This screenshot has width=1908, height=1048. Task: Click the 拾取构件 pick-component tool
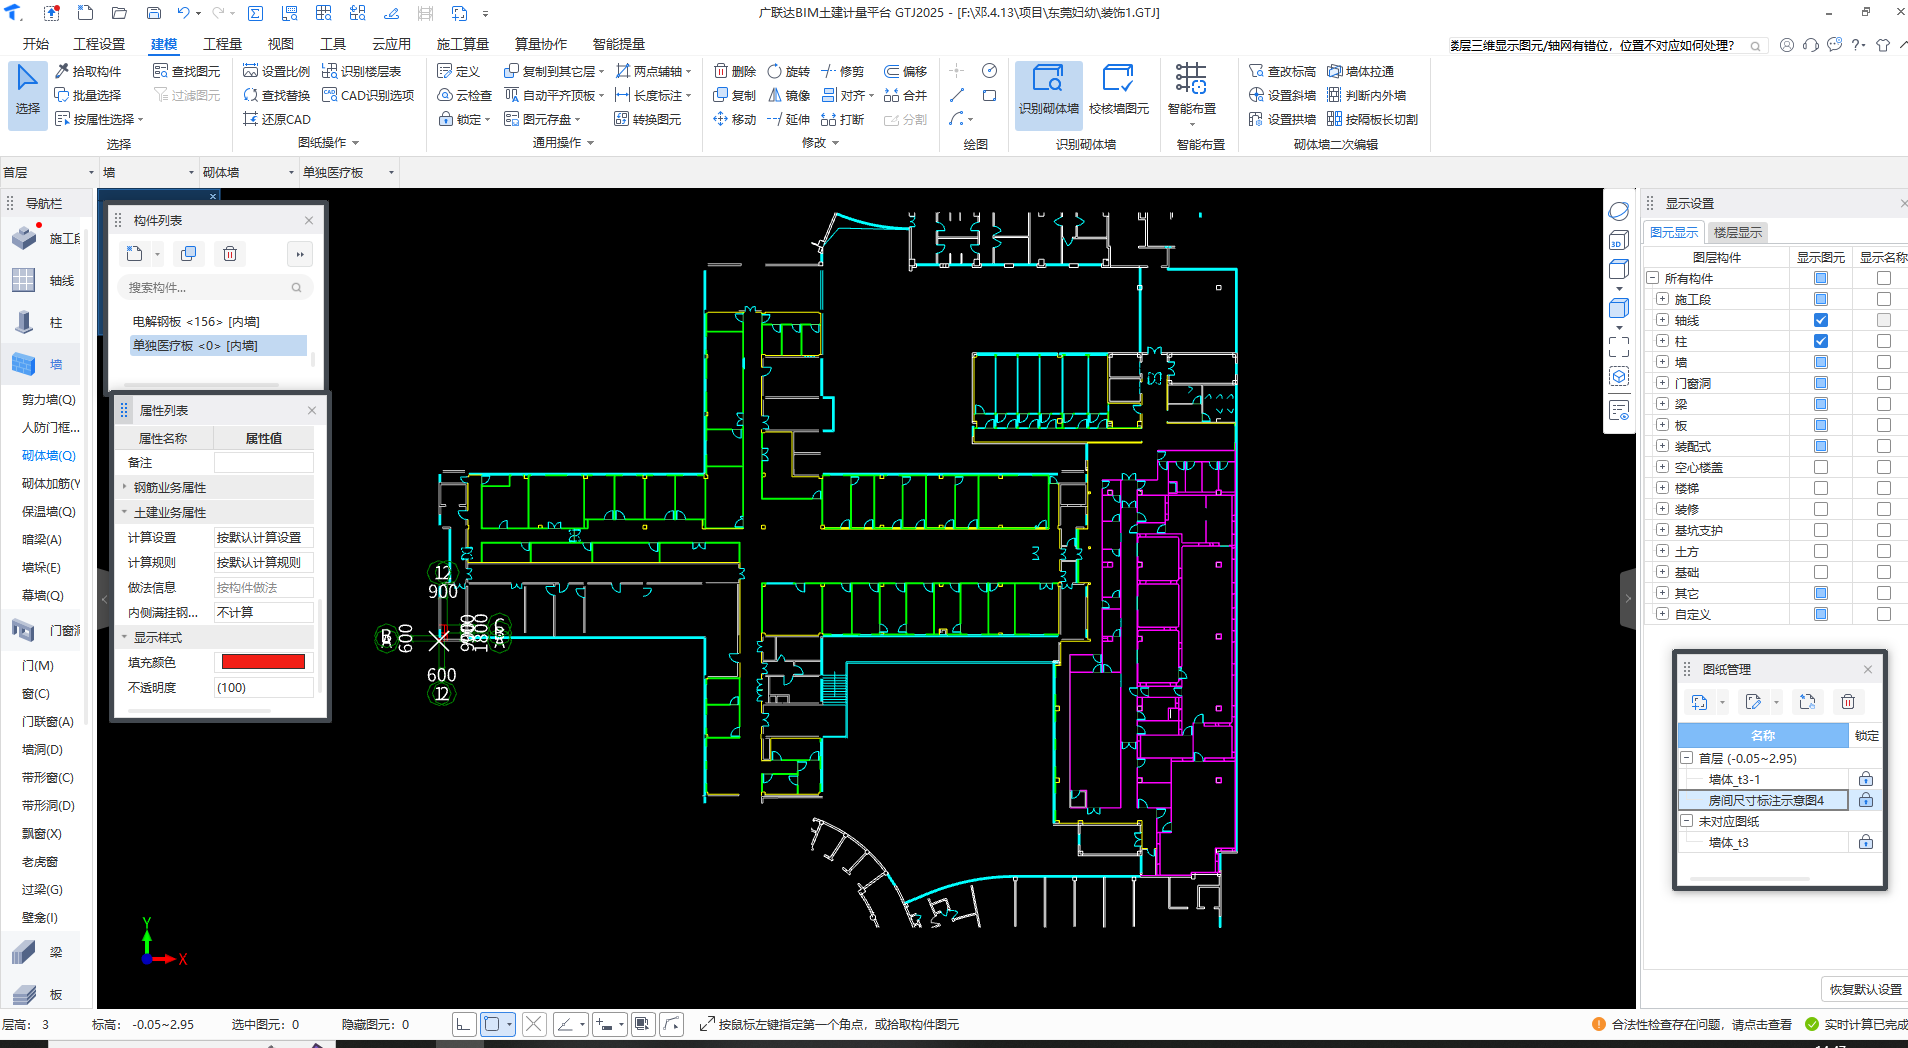pos(88,71)
